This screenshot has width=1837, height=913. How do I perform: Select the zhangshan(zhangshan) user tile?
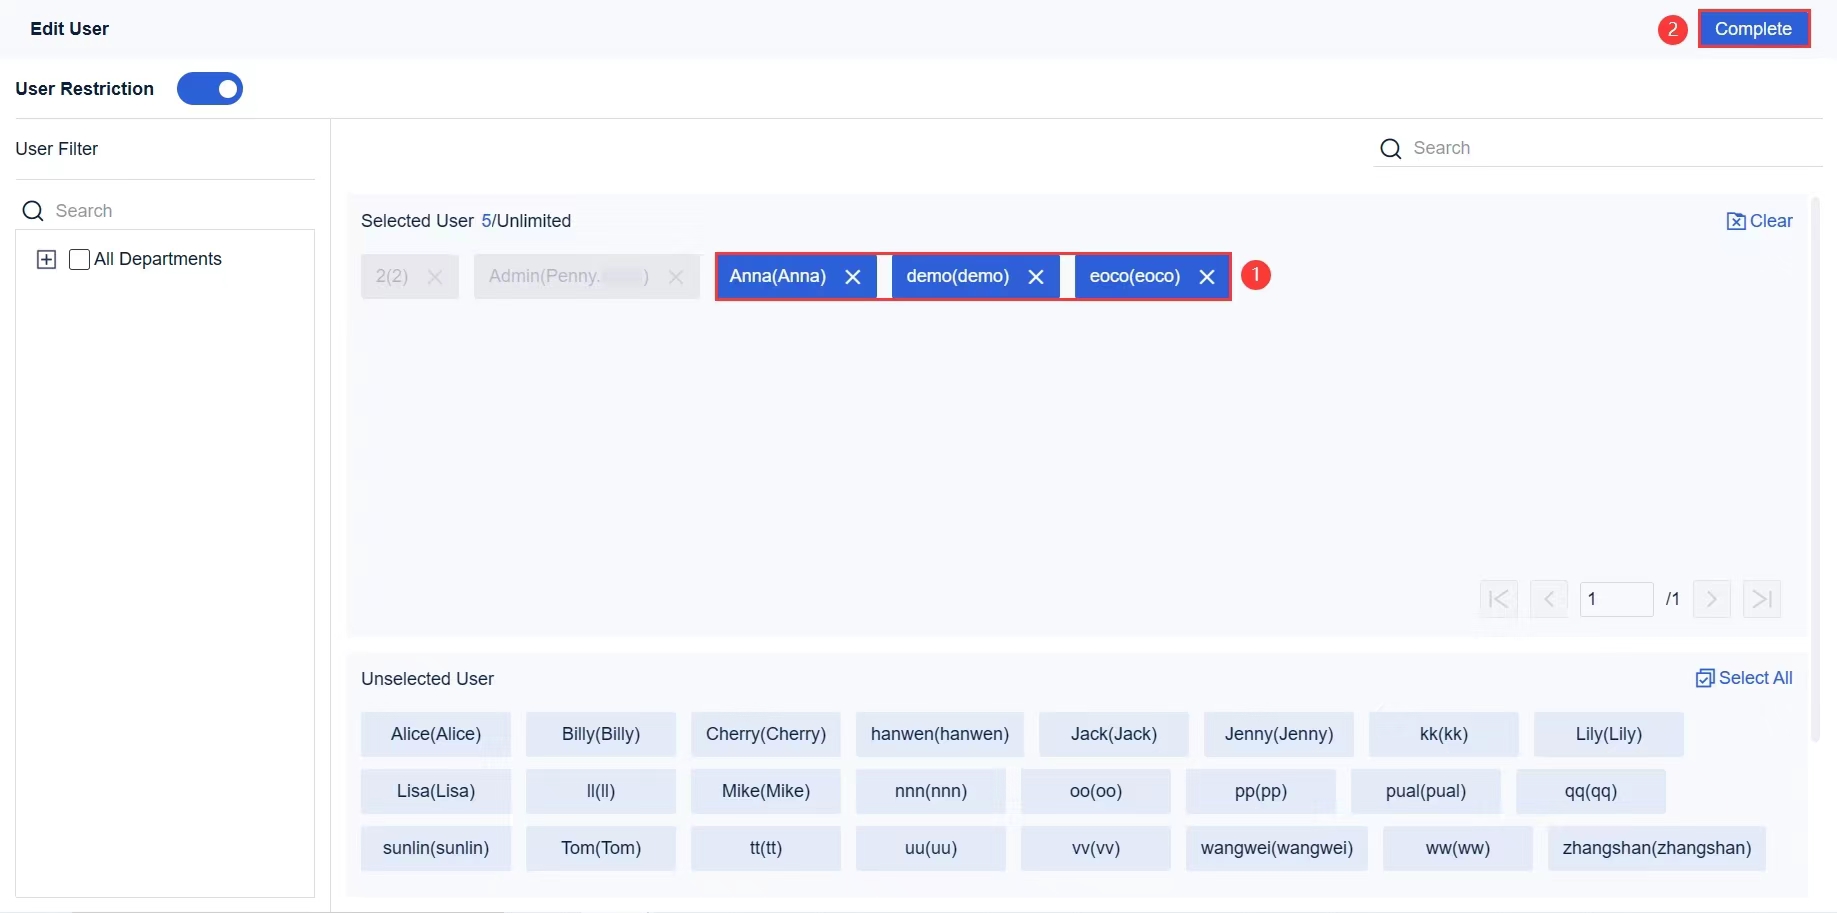click(x=1657, y=848)
